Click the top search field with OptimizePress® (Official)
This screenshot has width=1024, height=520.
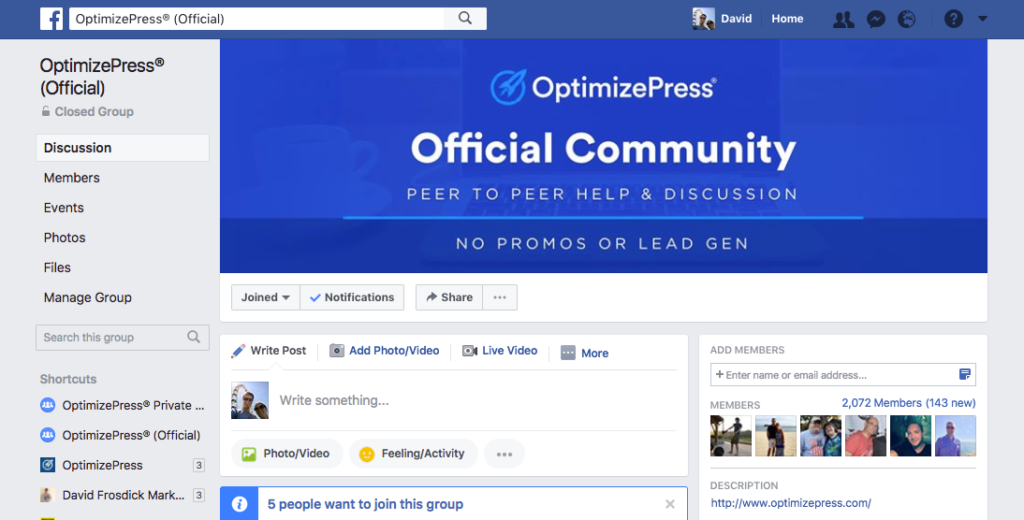[256, 18]
